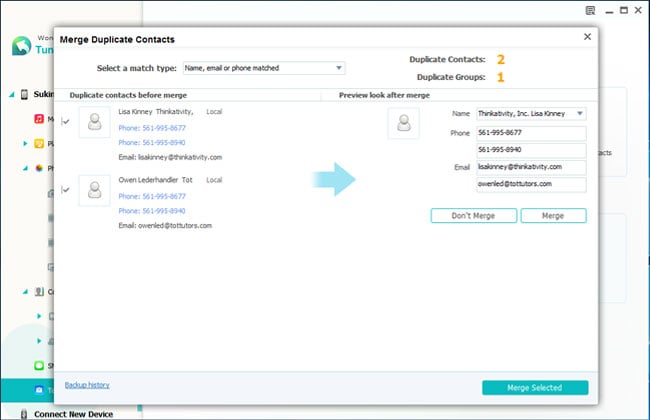Open the Contacts icon in sidebar
The width and height of the screenshot is (650, 420).
(x=39, y=292)
